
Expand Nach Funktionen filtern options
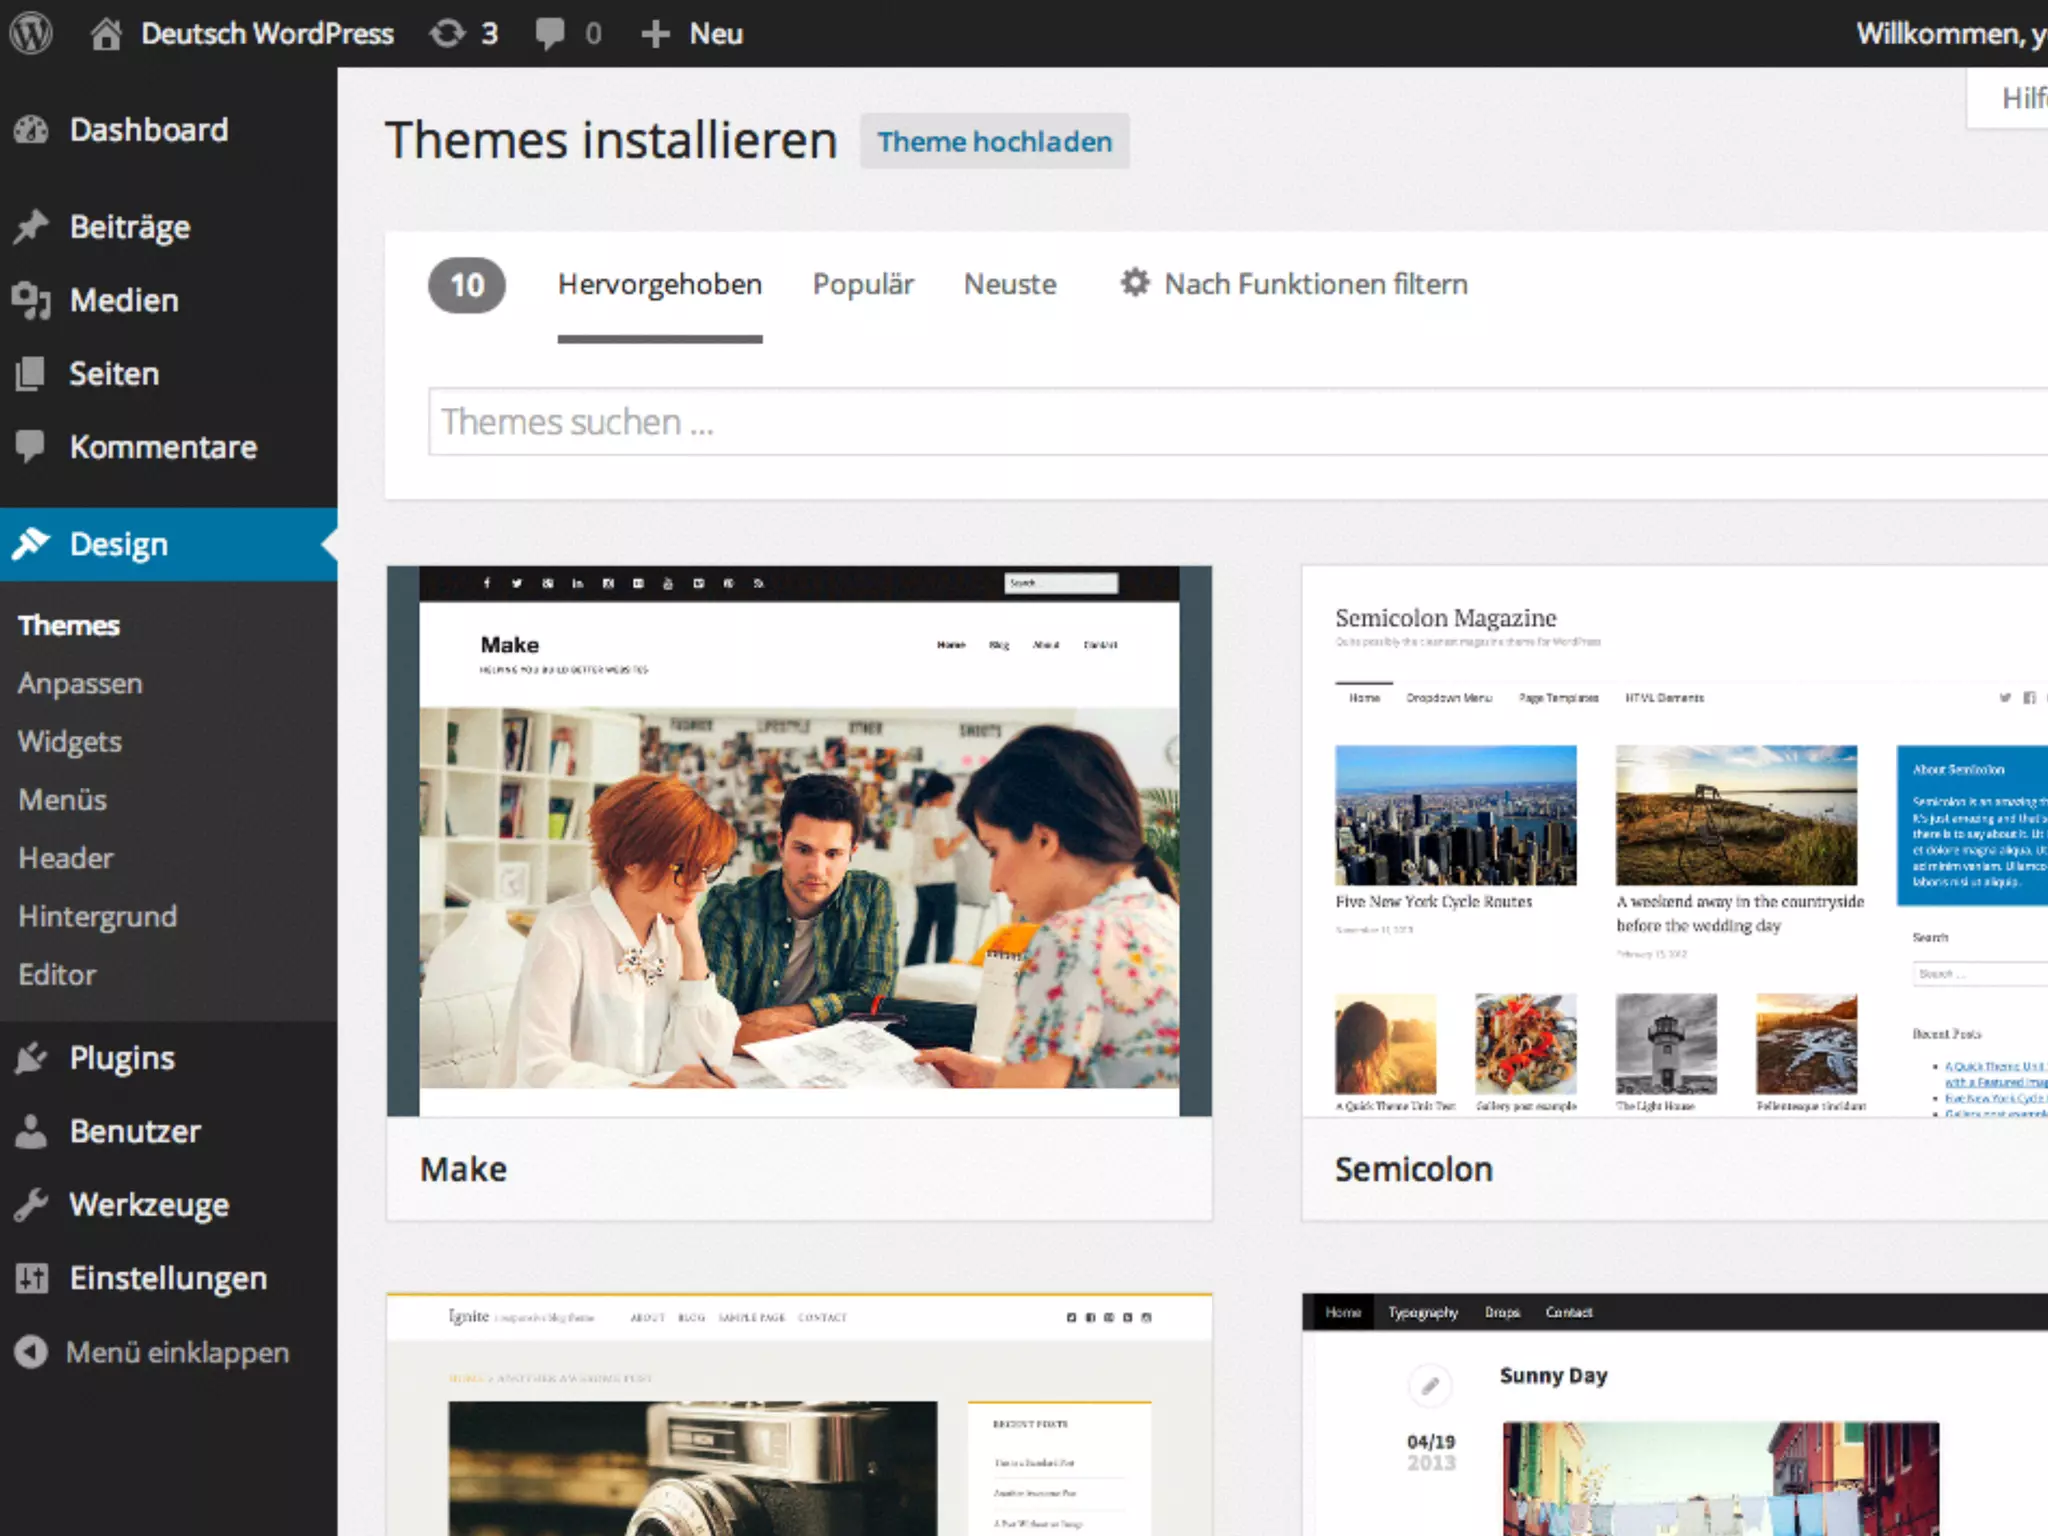point(1294,284)
